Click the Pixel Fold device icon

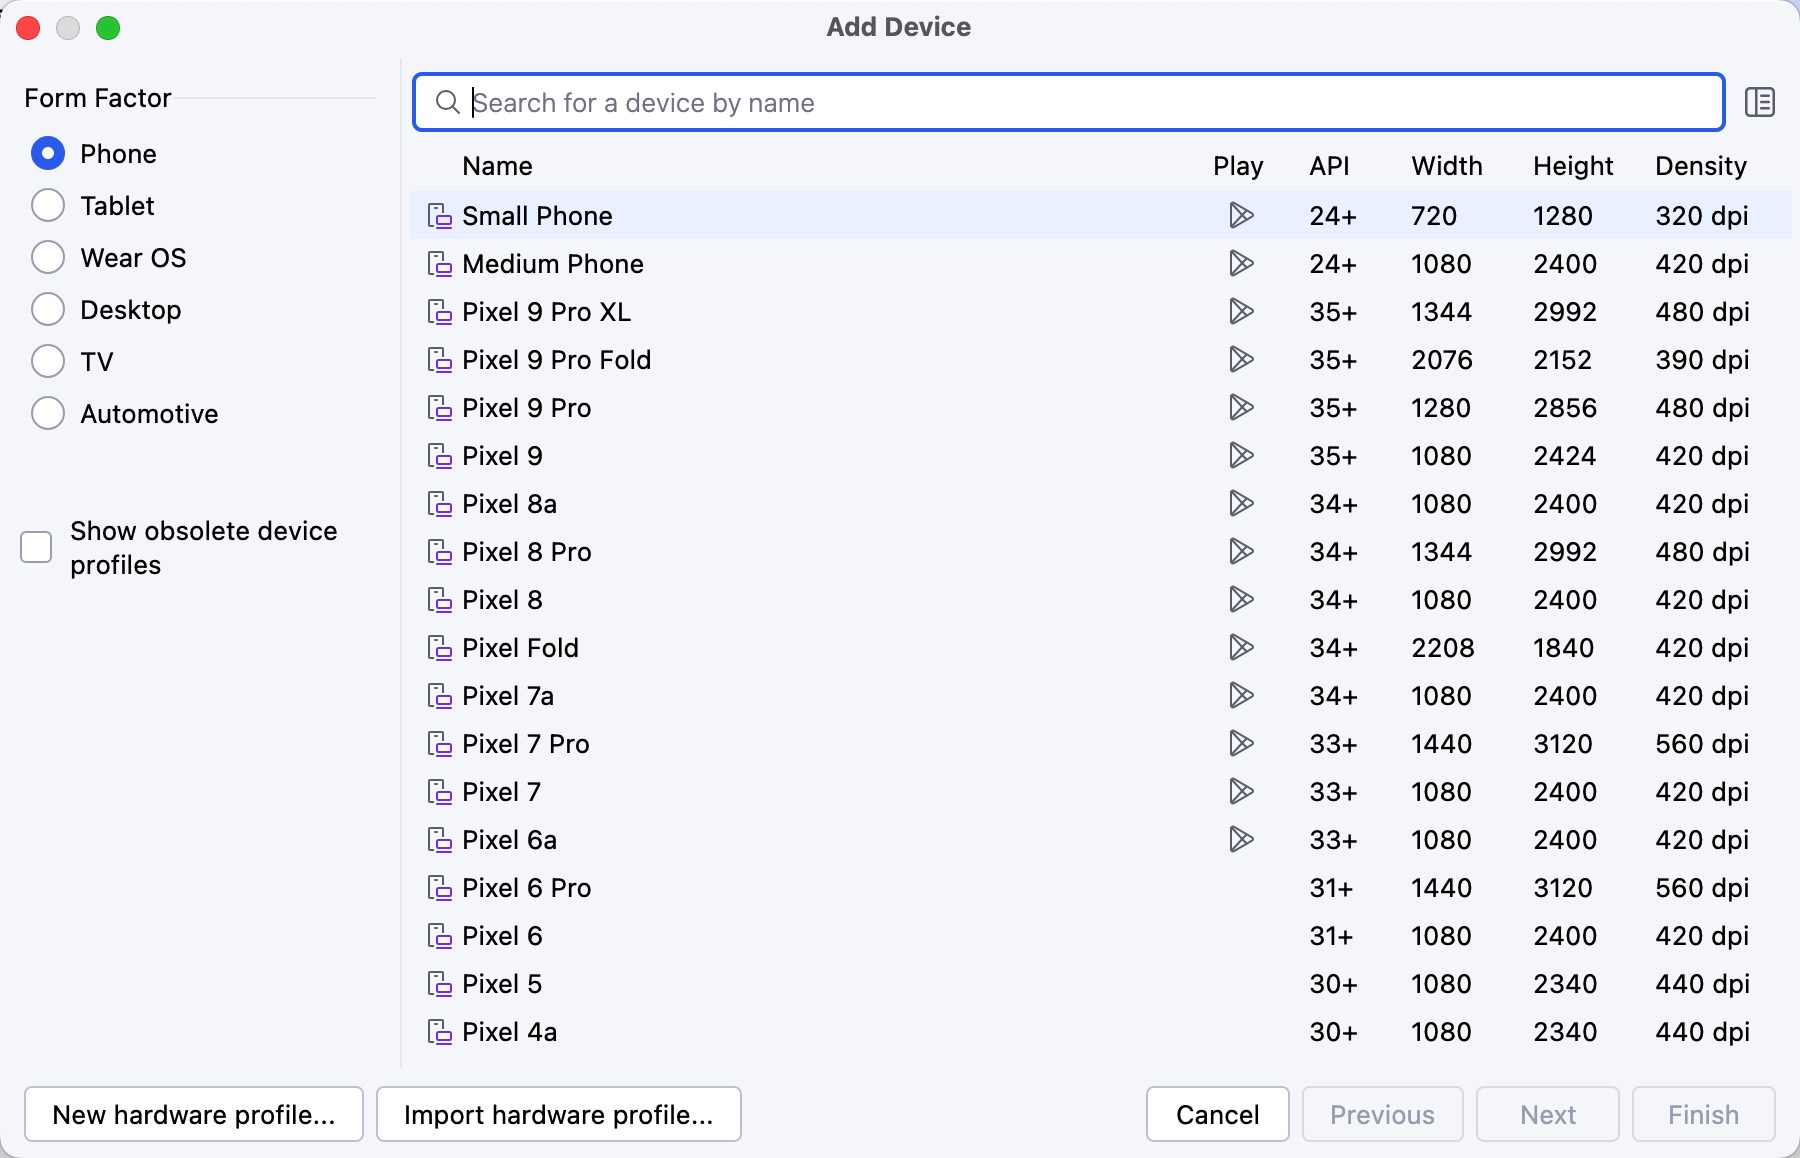point(440,648)
